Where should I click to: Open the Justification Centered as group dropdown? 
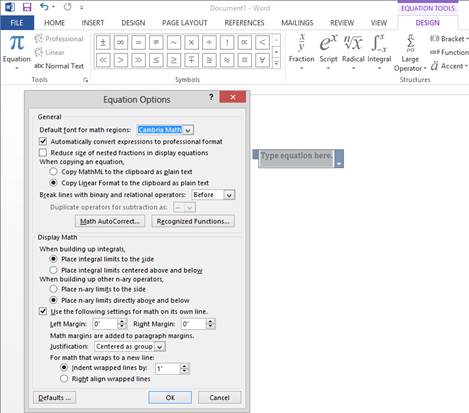(160, 347)
